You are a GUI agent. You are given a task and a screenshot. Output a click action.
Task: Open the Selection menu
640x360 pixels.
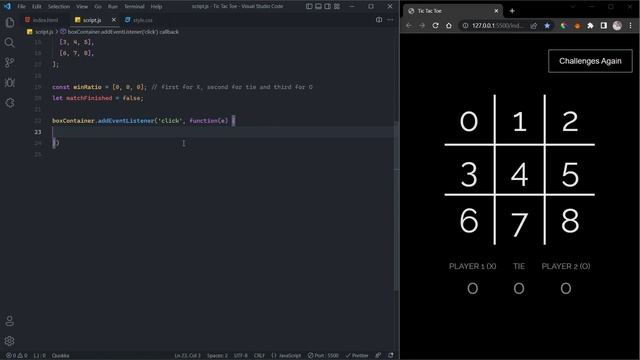tap(59, 7)
